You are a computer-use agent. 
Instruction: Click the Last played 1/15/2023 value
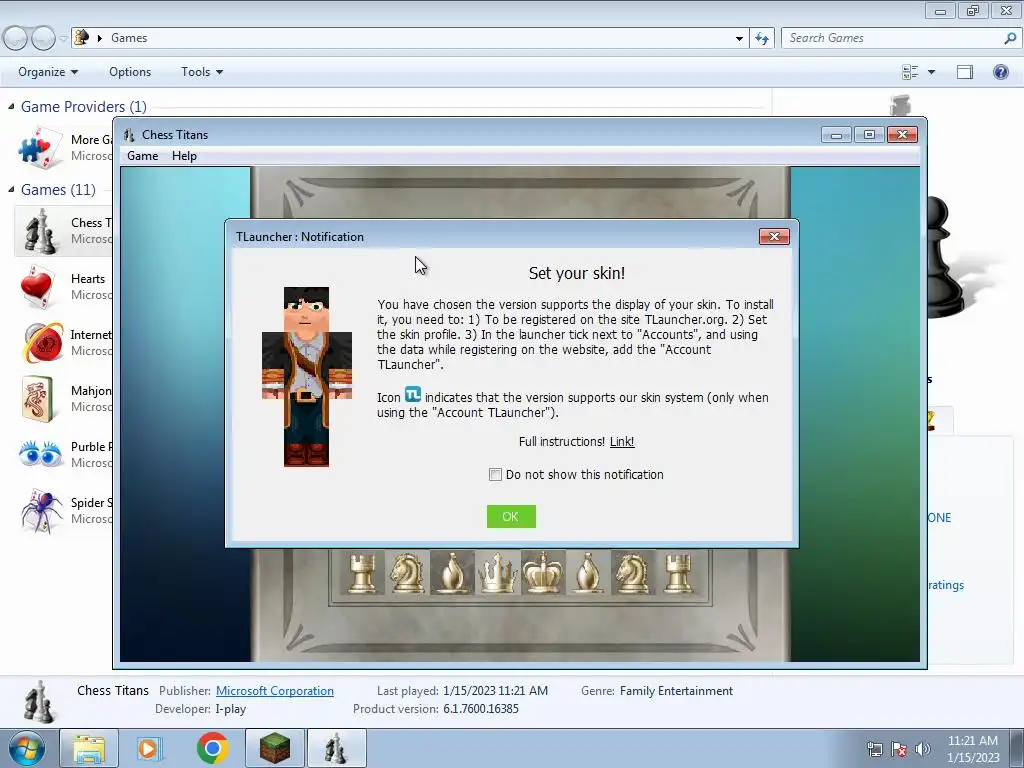pyautogui.click(x=495, y=691)
